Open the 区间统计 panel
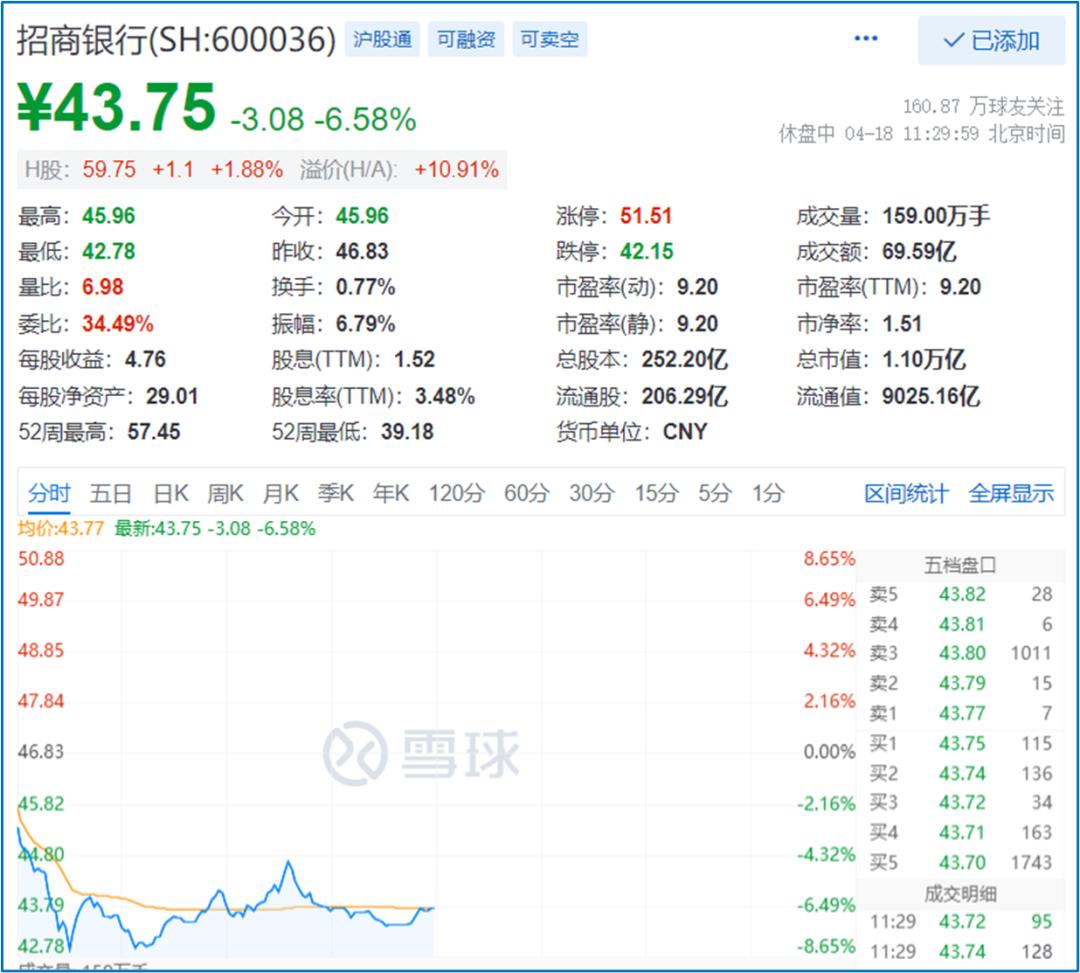1080x973 pixels. 906,492
